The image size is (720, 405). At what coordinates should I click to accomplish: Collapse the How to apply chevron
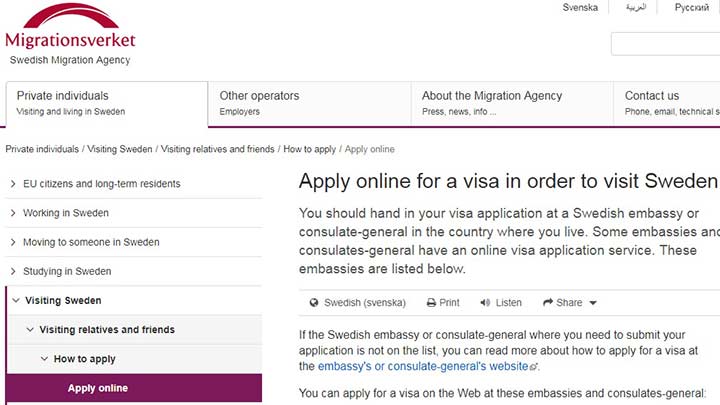click(45, 359)
